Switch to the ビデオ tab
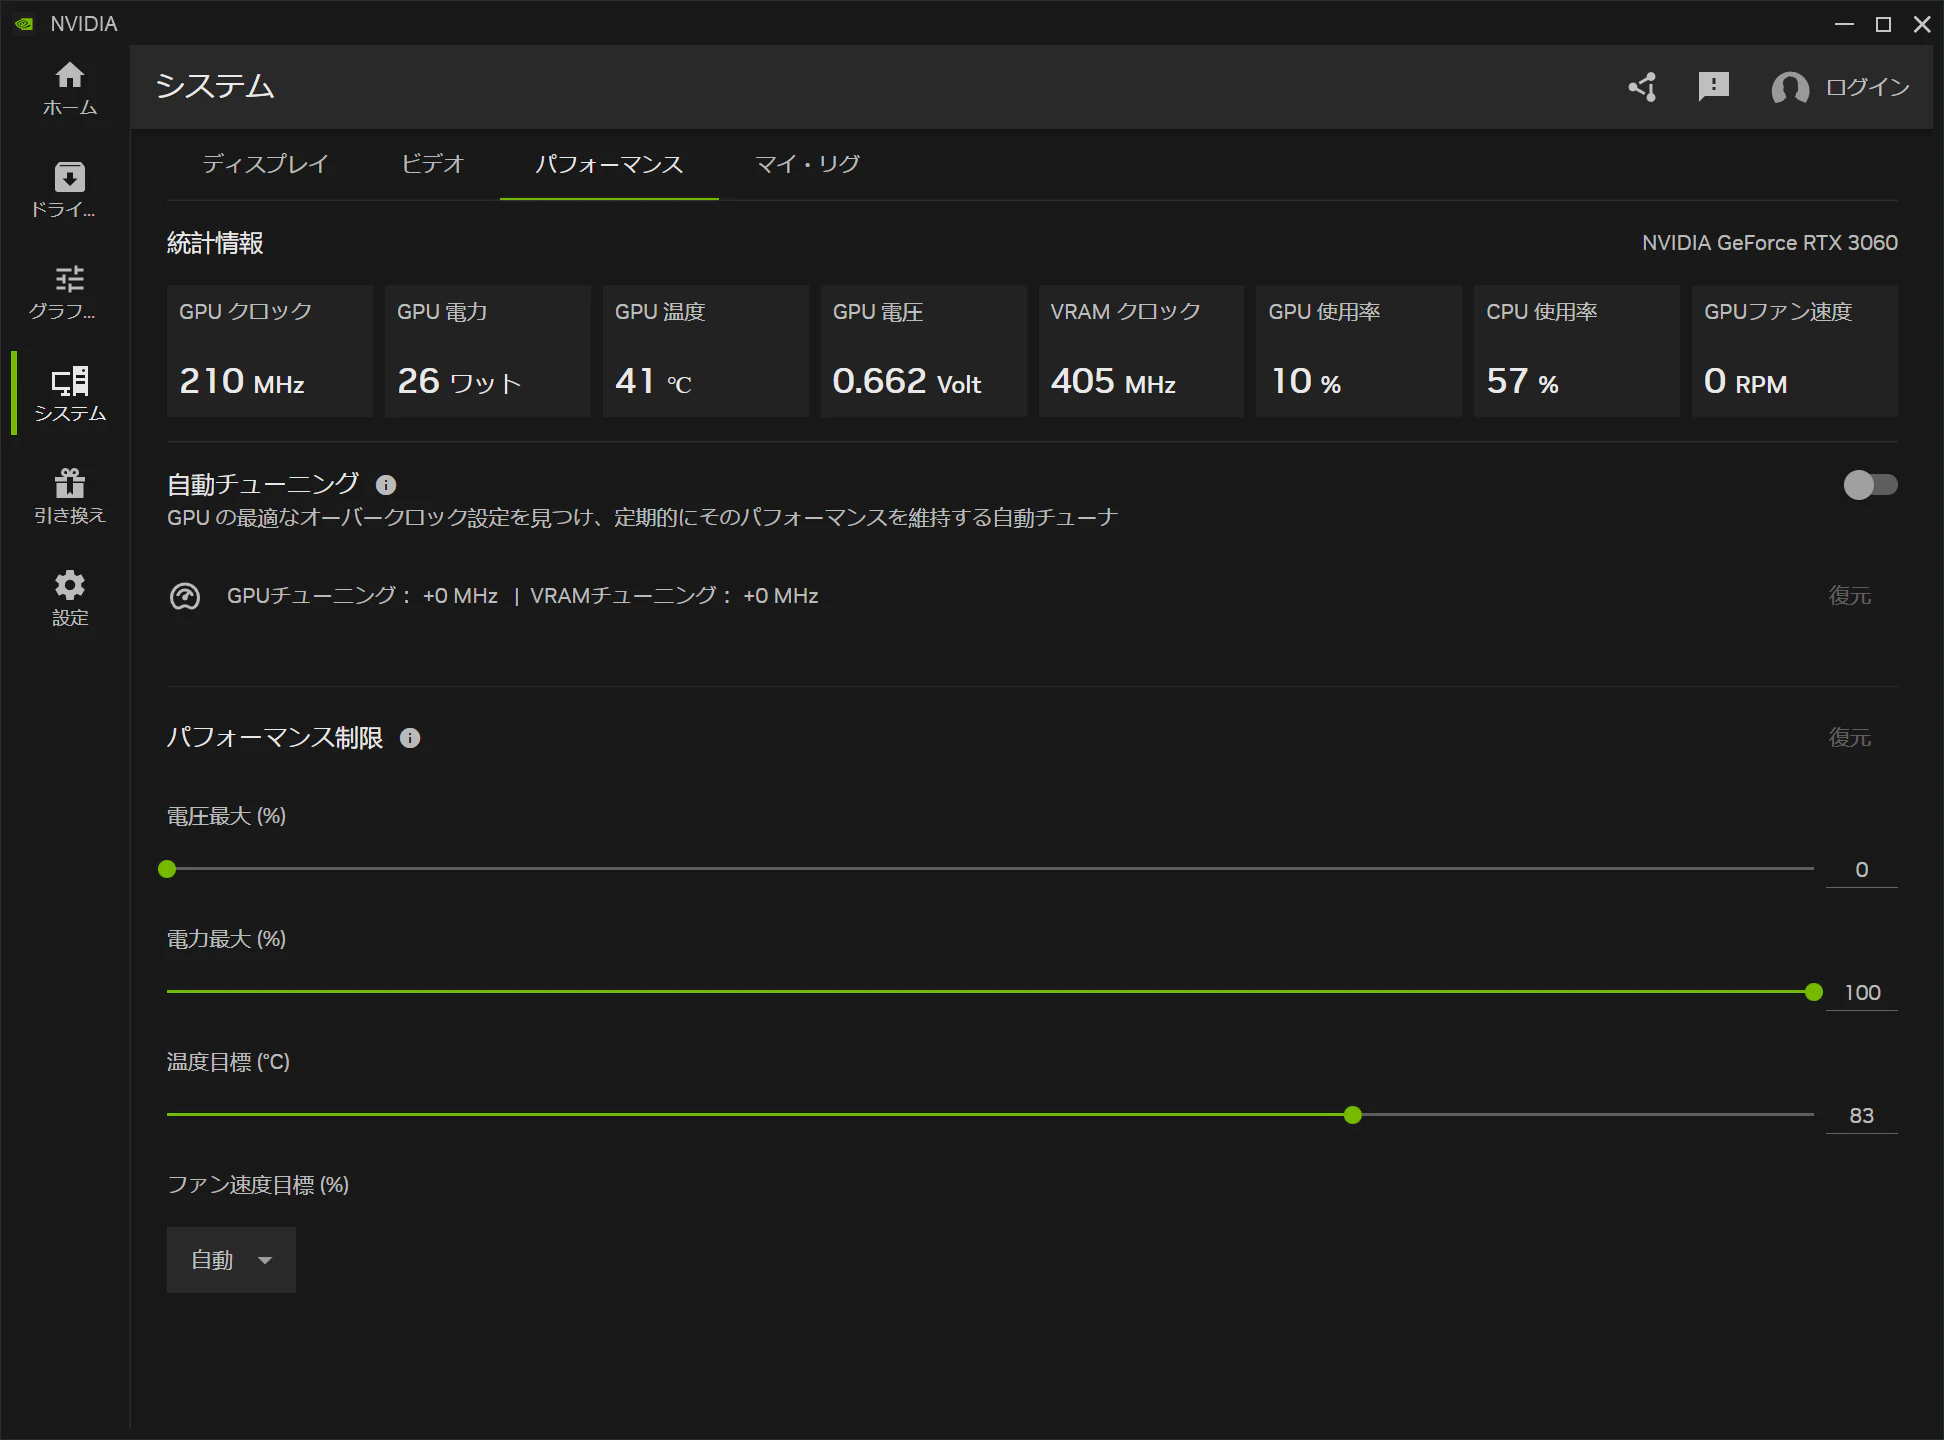Screen dimensions: 1944x1440 click(x=432, y=164)
